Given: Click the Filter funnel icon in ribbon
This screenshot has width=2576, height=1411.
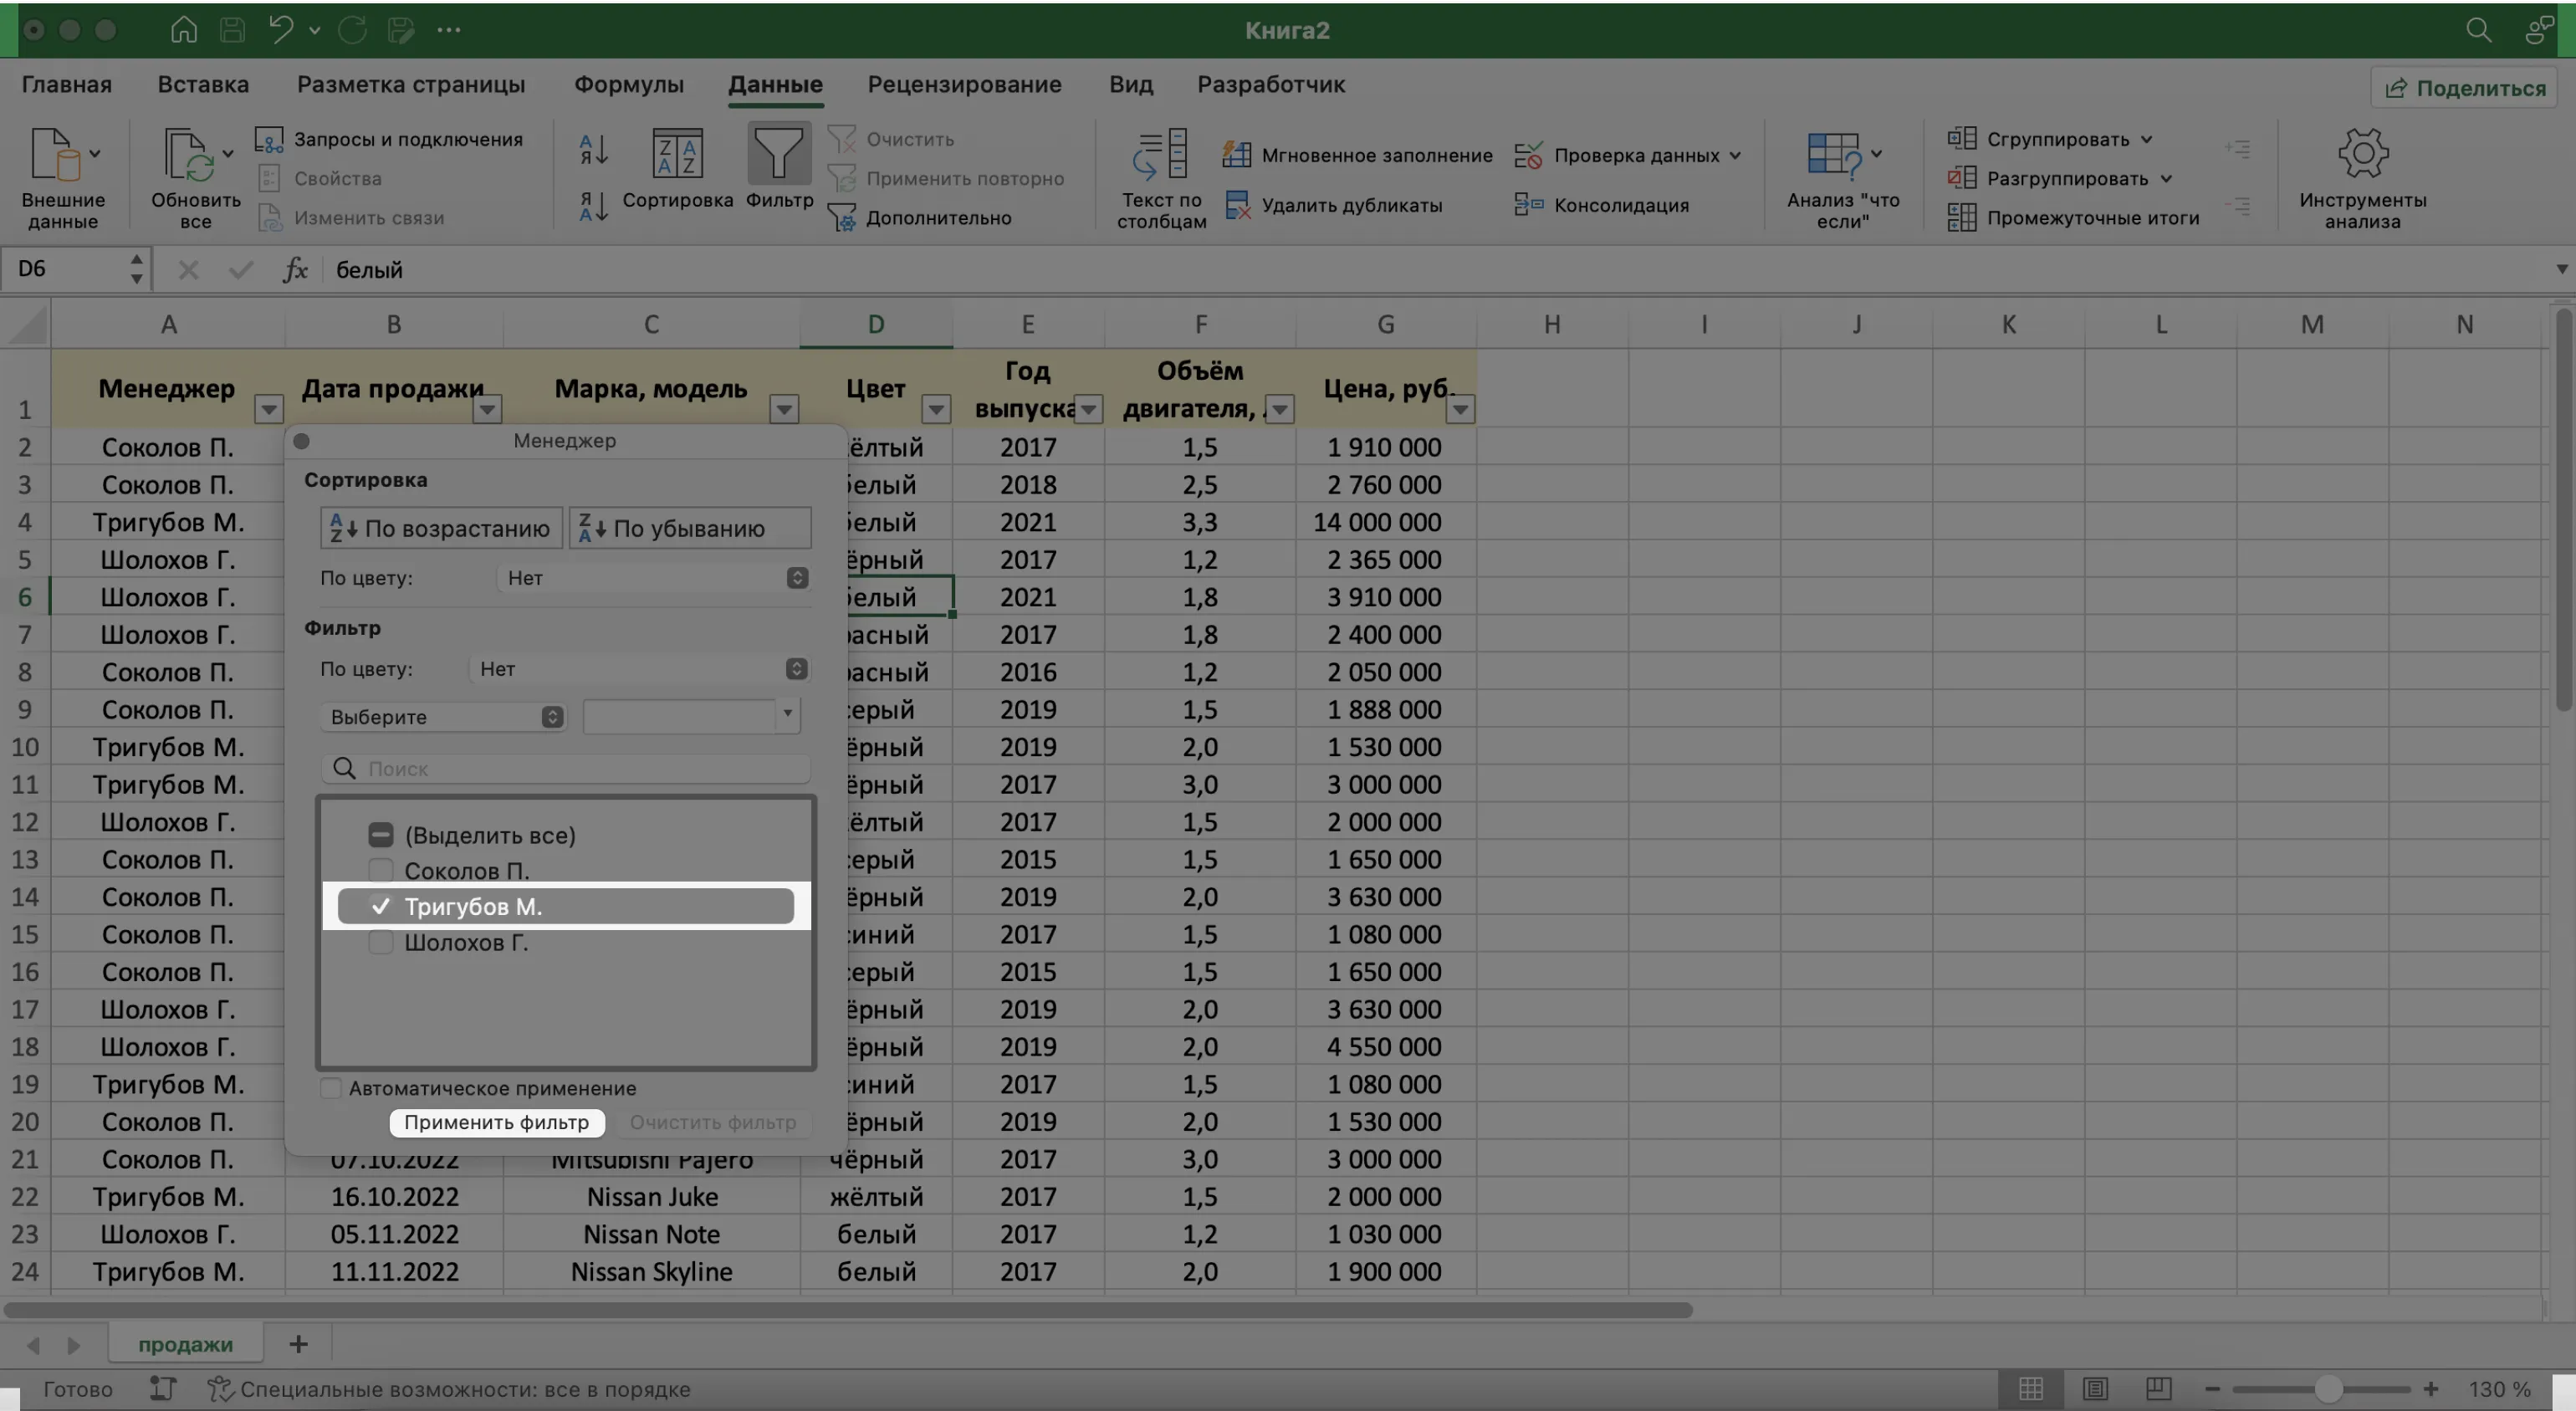Looking at the screenshot, I should (779, 154).
